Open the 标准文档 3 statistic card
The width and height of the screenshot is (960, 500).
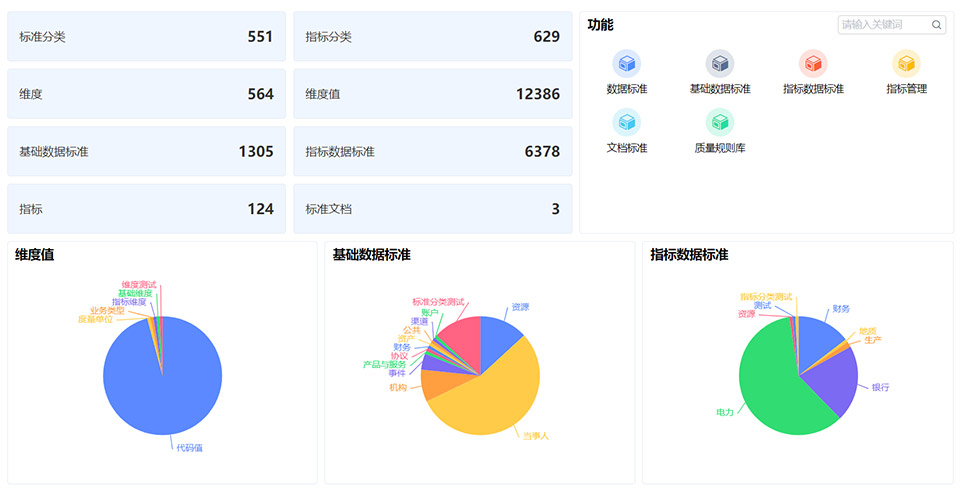click(x=432, y=209)
